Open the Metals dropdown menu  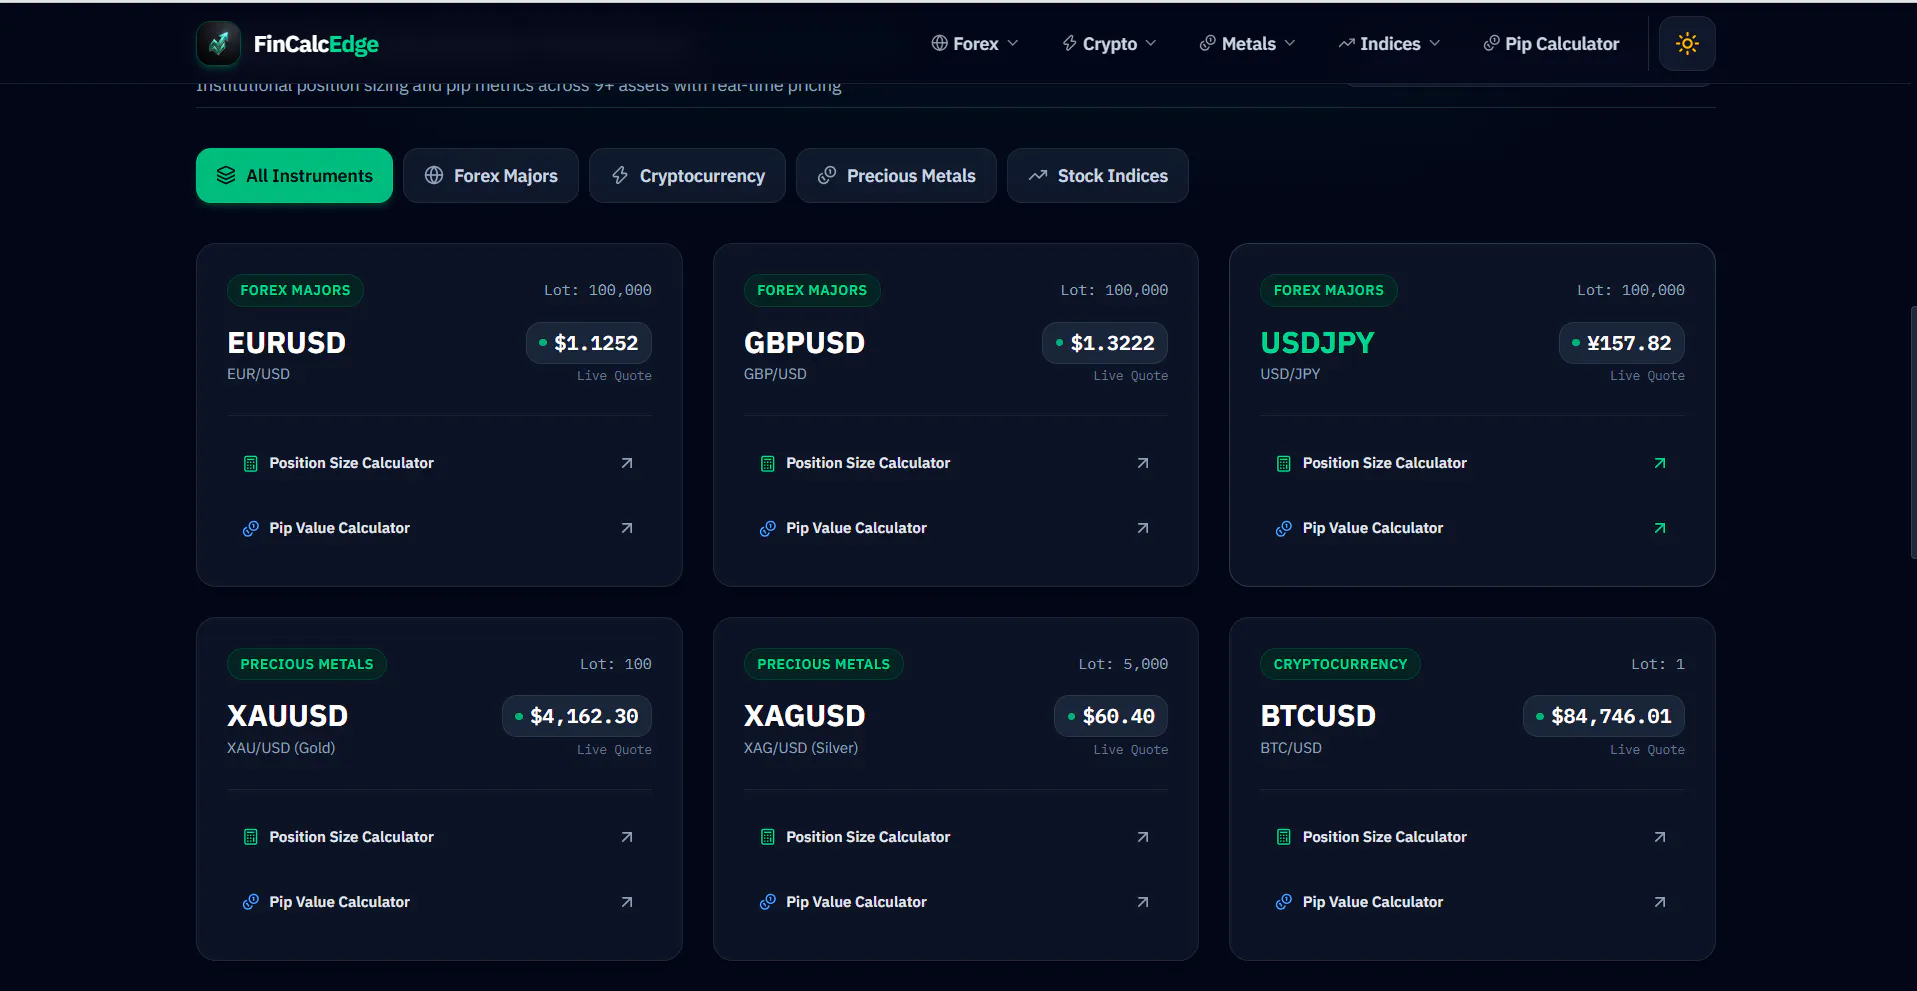click(1247, 44)
